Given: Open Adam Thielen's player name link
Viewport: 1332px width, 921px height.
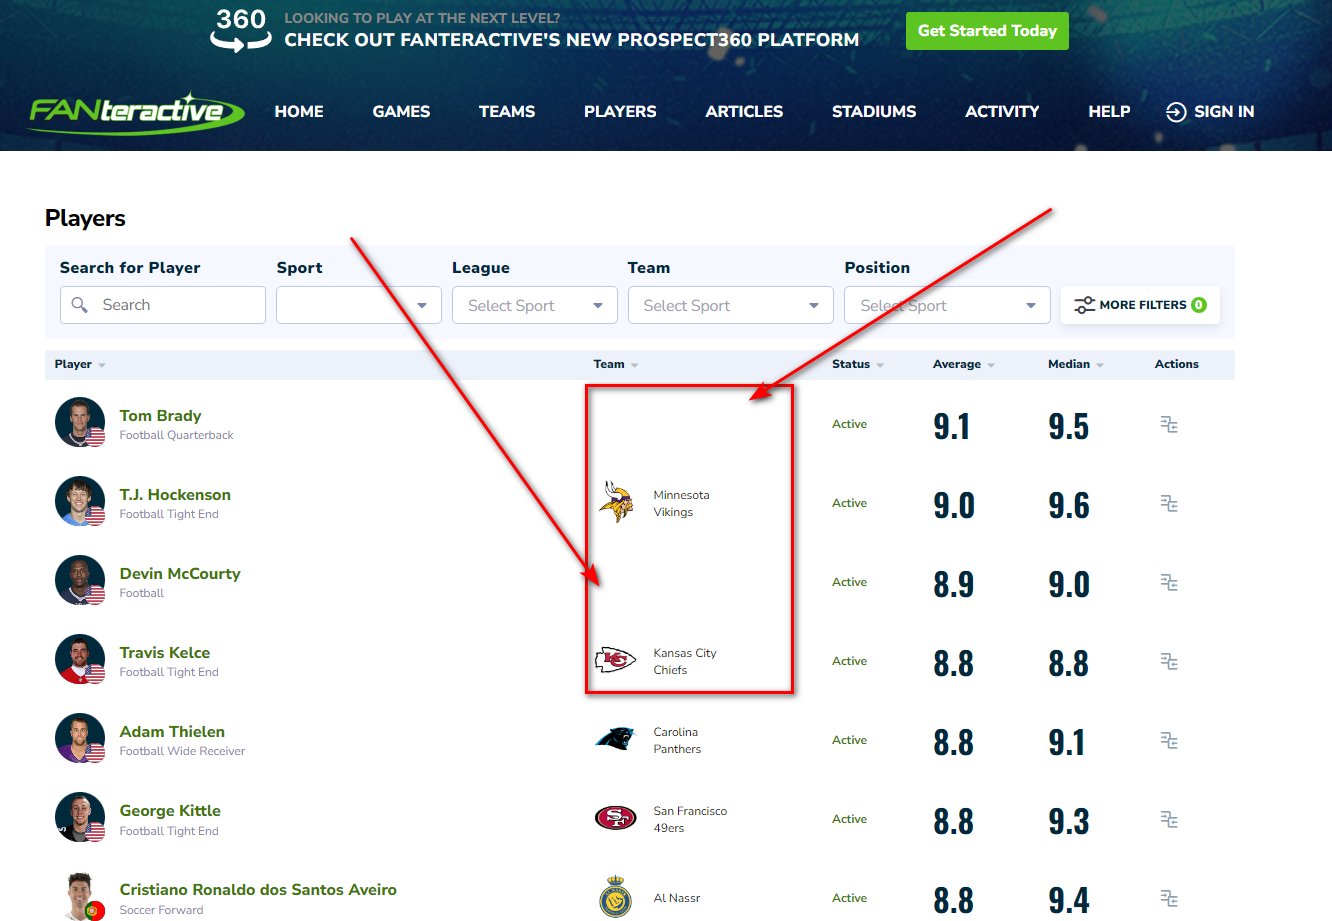Looking at the screenshot, I should click(172, 732).
